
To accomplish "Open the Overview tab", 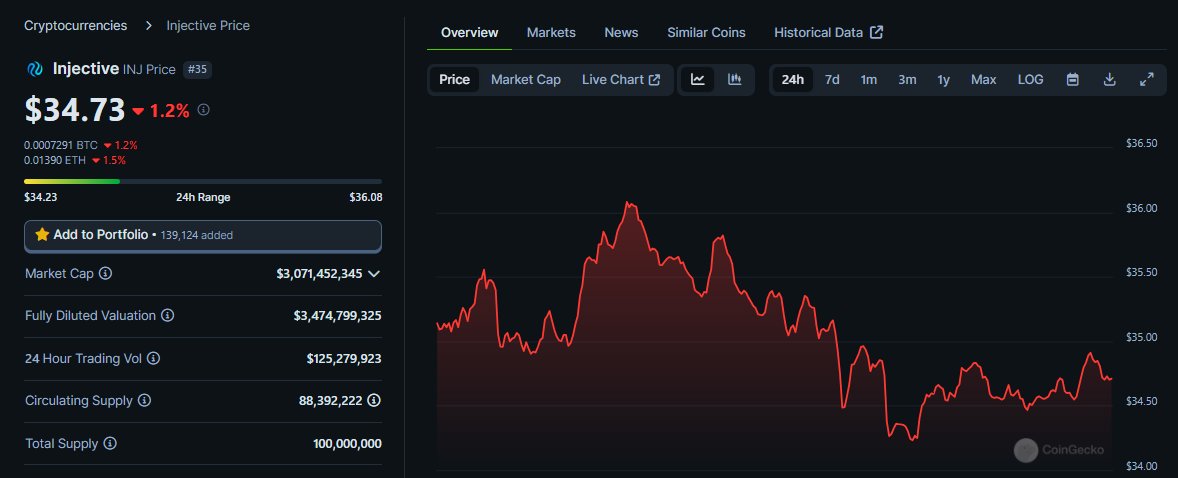I will [470, 32].
